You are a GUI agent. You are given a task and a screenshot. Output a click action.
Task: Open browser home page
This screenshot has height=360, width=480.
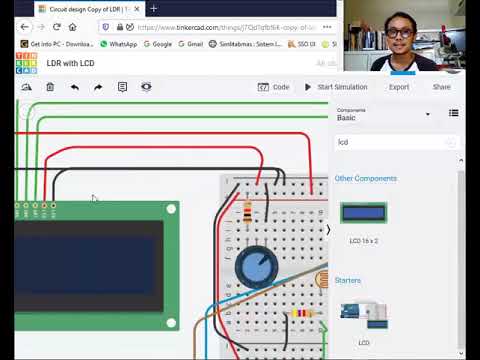coord(72,27)
